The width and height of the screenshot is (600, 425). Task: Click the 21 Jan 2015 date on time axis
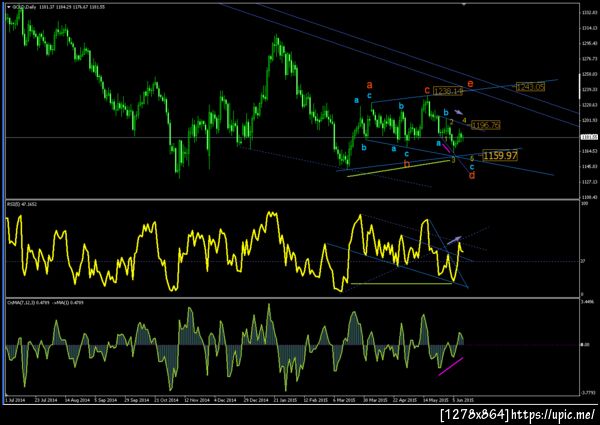pos(285,400)
